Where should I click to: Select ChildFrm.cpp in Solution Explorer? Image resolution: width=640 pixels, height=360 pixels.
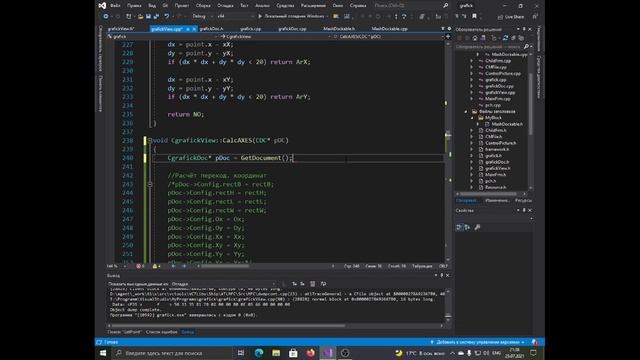(x=498, y=61)
